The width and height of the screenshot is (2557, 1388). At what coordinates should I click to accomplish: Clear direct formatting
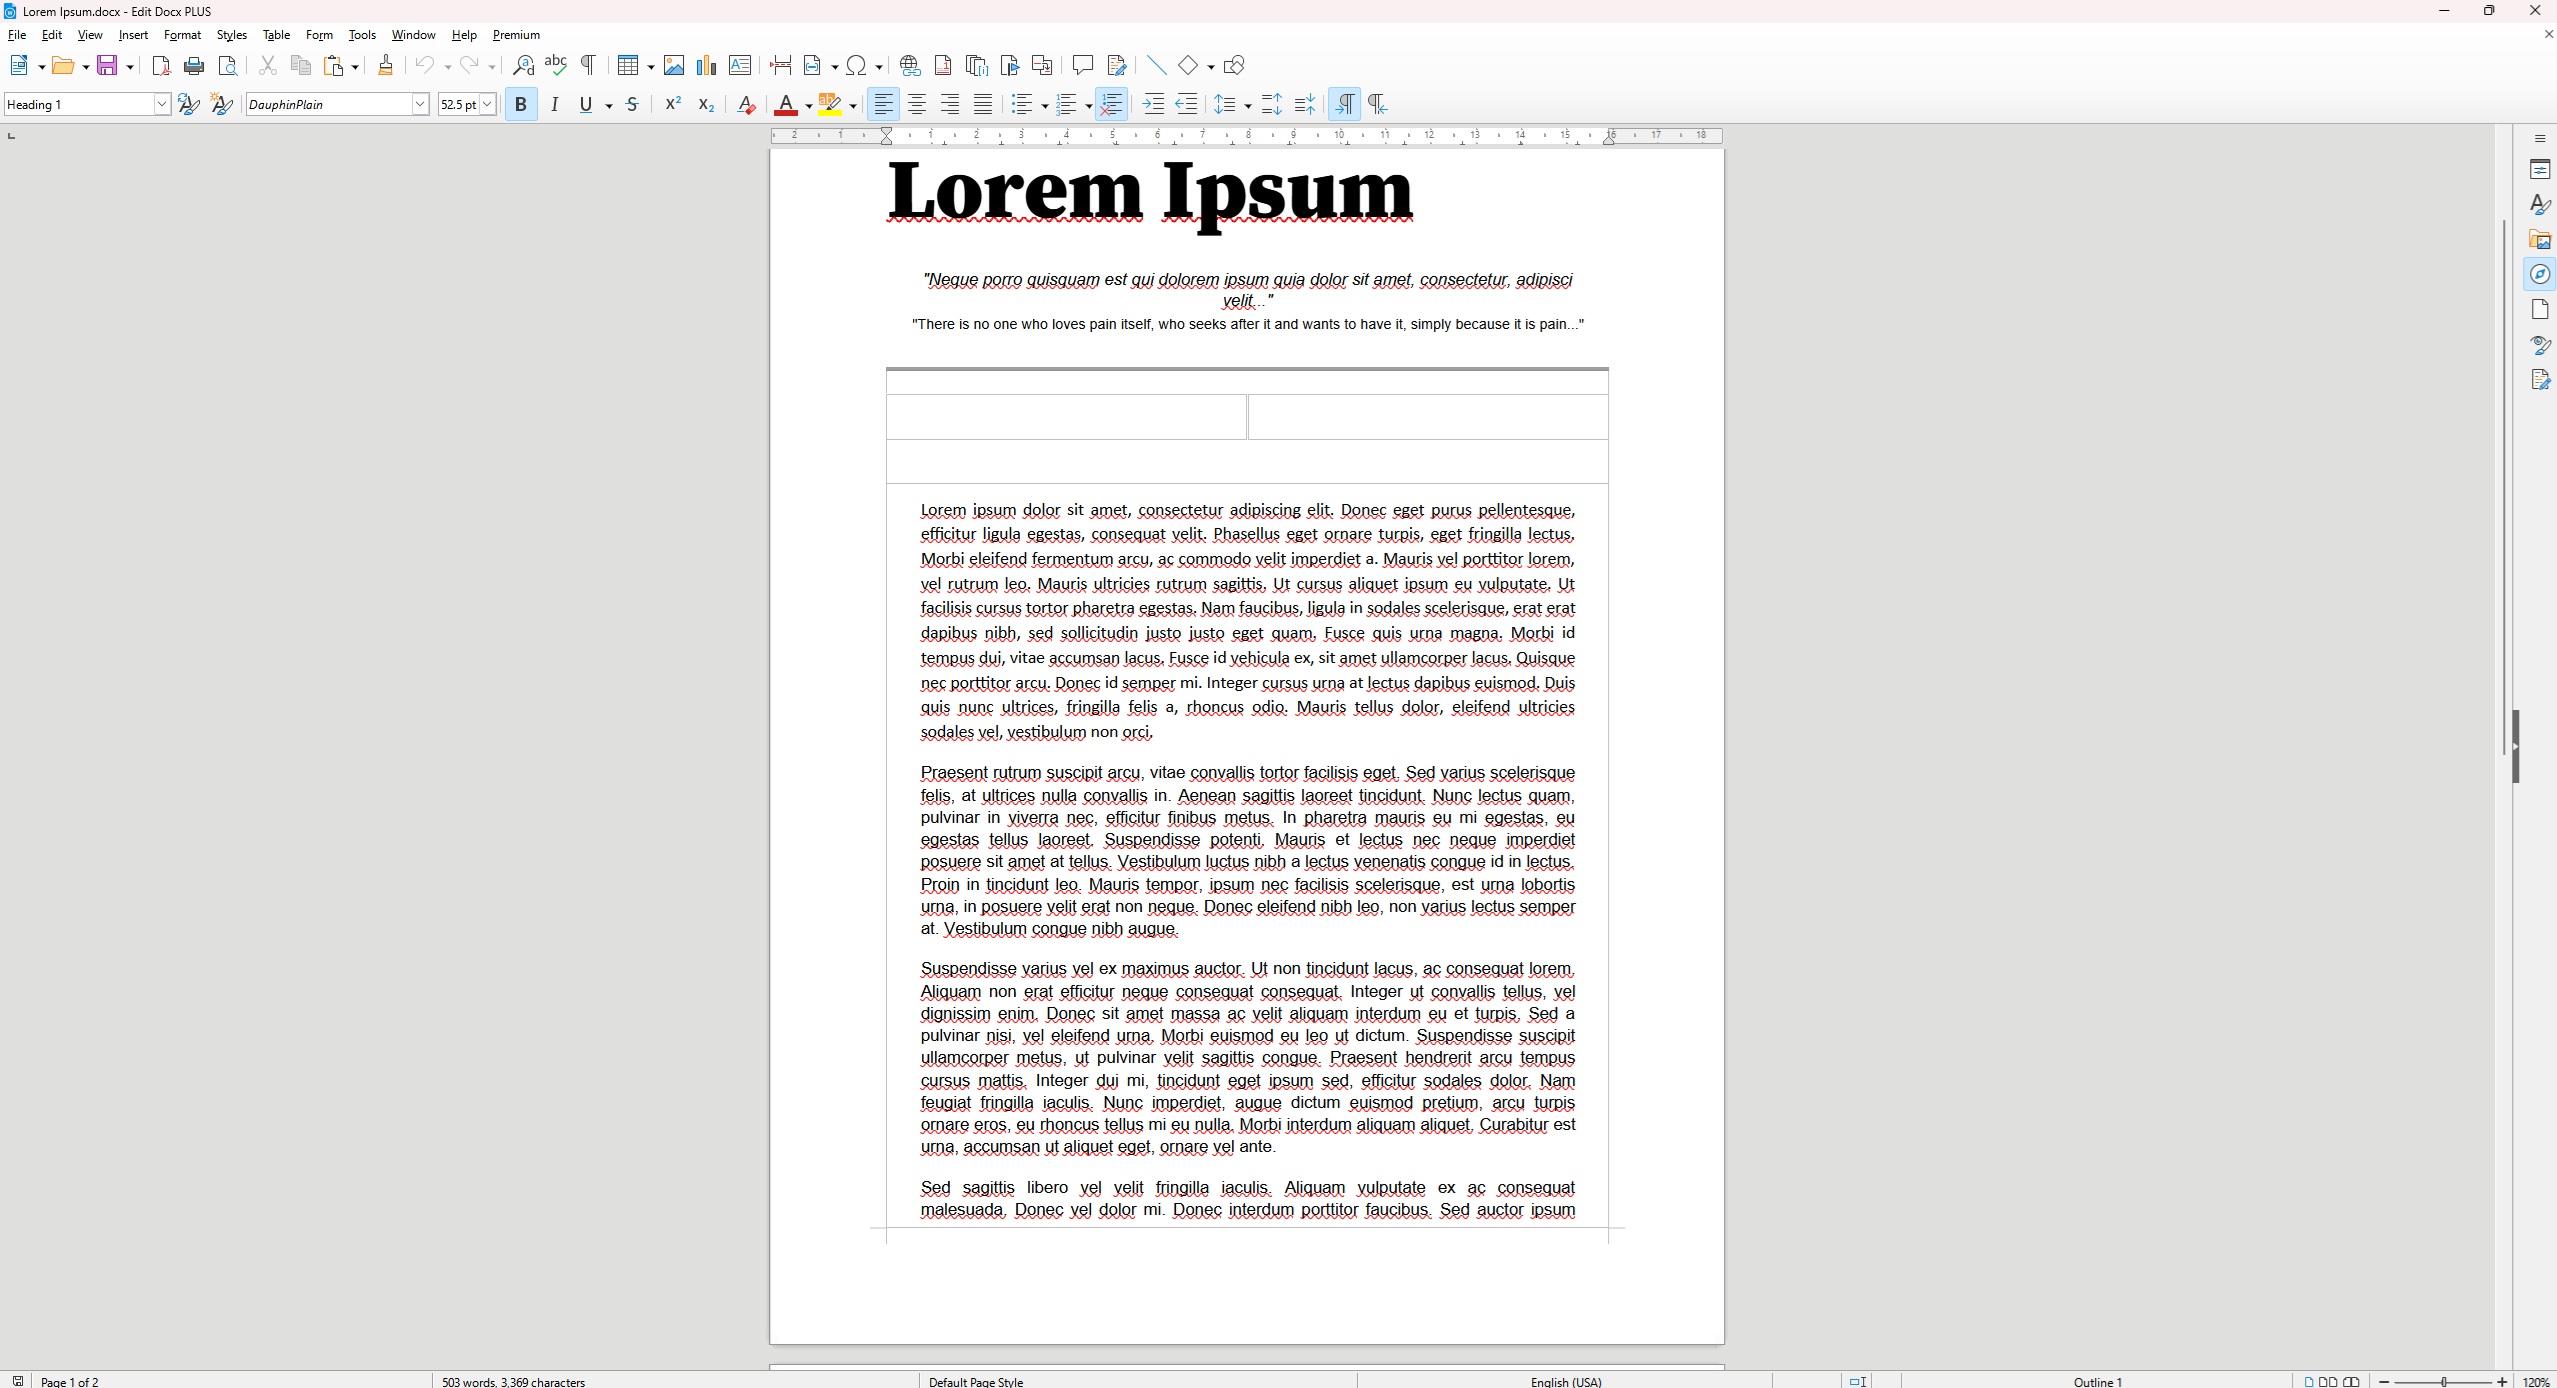click(746, 105)
